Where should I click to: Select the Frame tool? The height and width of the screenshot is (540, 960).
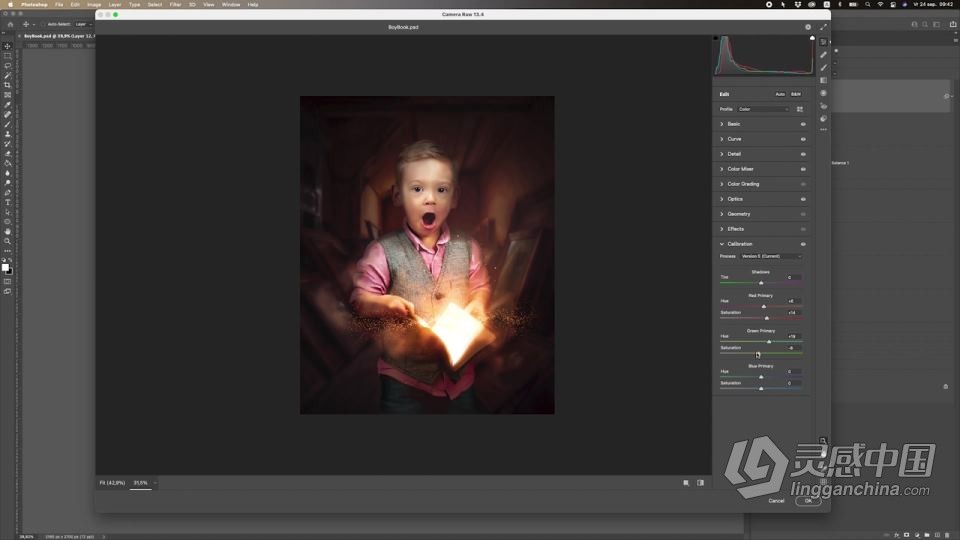[7, 95]
